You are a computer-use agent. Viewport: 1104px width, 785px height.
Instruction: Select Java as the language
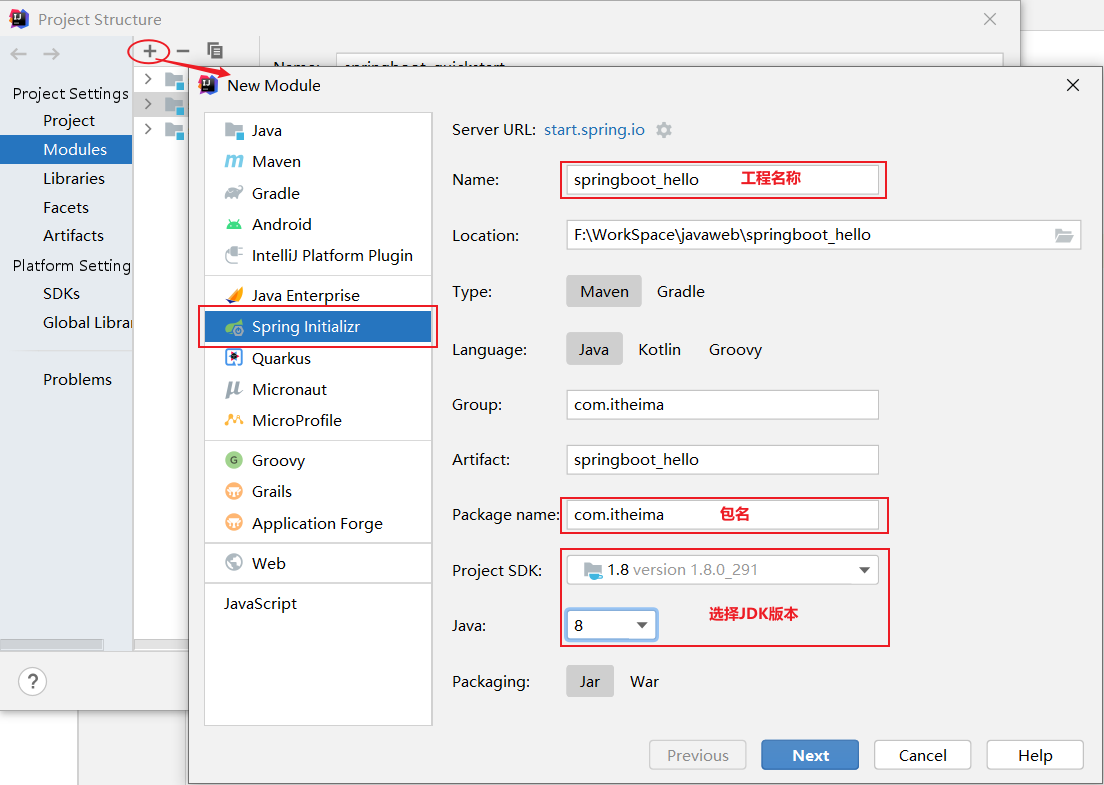[594, 349]
